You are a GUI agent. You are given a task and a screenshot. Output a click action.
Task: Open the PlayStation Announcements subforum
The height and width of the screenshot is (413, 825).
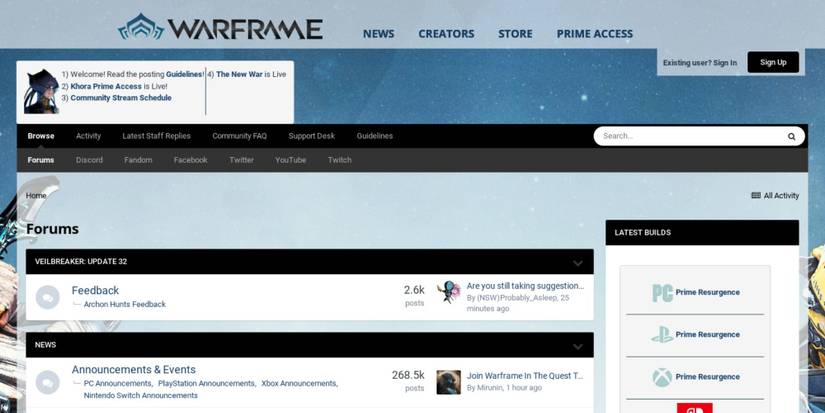click(206, 384)
